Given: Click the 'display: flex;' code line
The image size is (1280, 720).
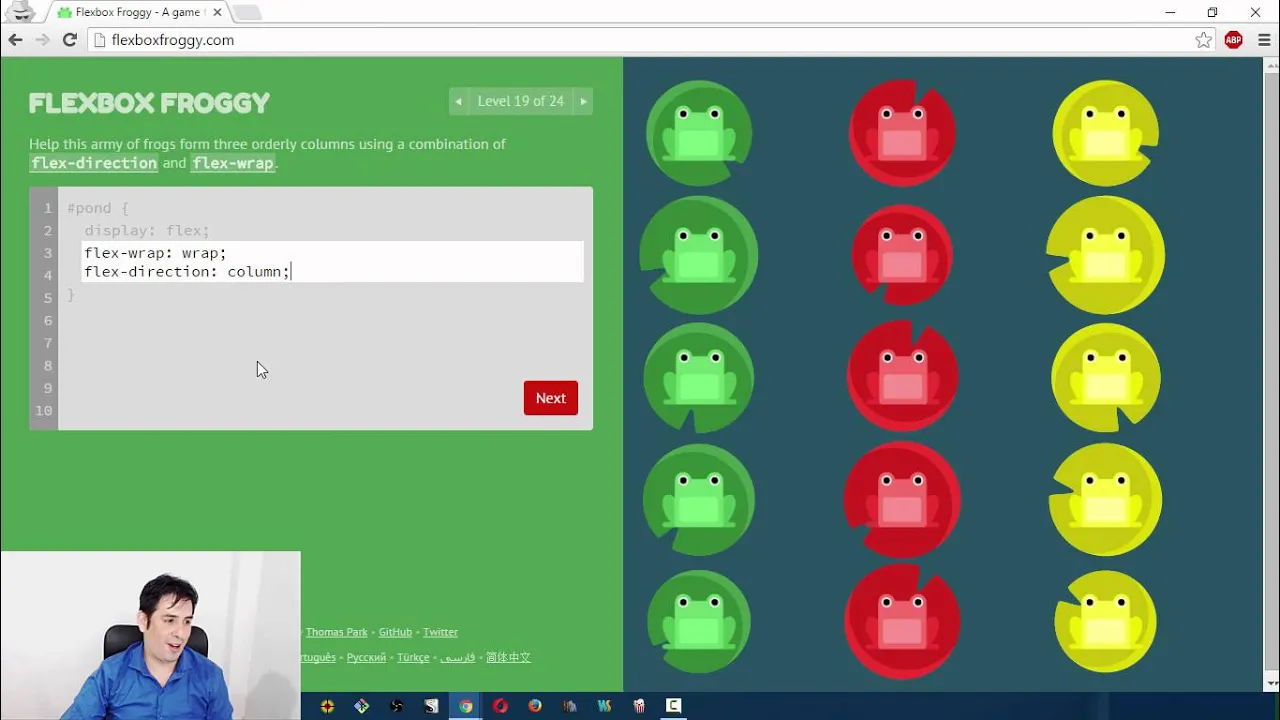Looking at the screenshot, I should pos(147,230).
